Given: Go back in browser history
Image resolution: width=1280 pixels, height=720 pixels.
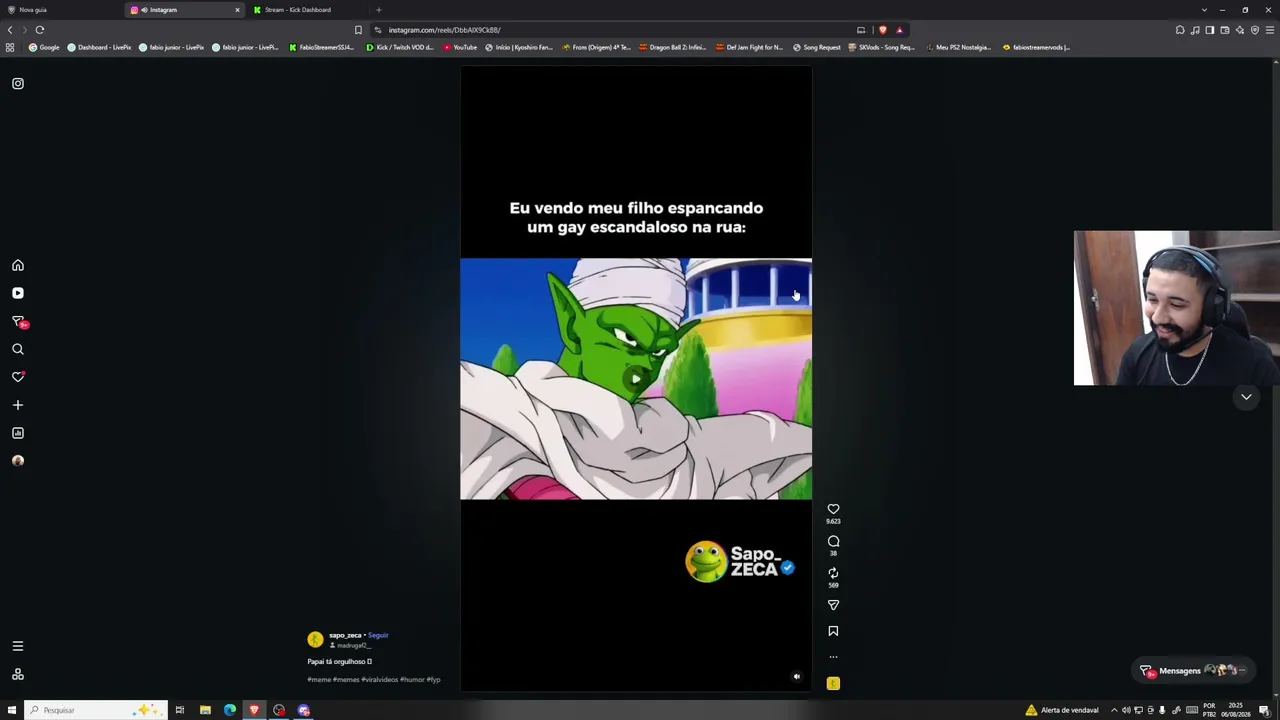Looking at the screenshot, I should tap(10, 30).
